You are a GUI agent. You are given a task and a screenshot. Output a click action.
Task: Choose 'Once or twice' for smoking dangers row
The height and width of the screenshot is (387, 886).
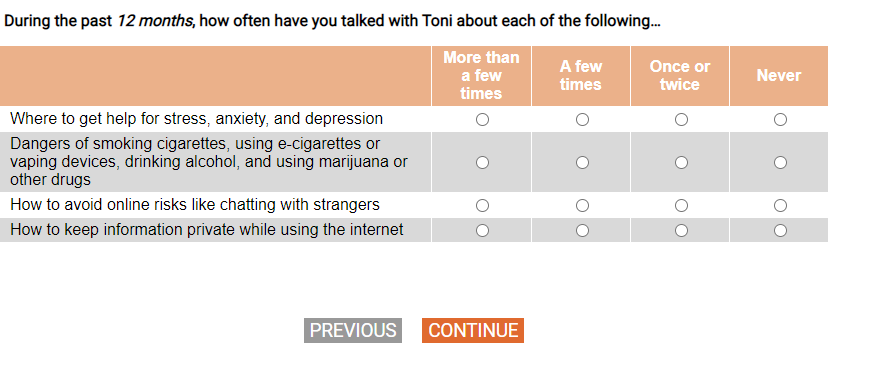point(681,163)
